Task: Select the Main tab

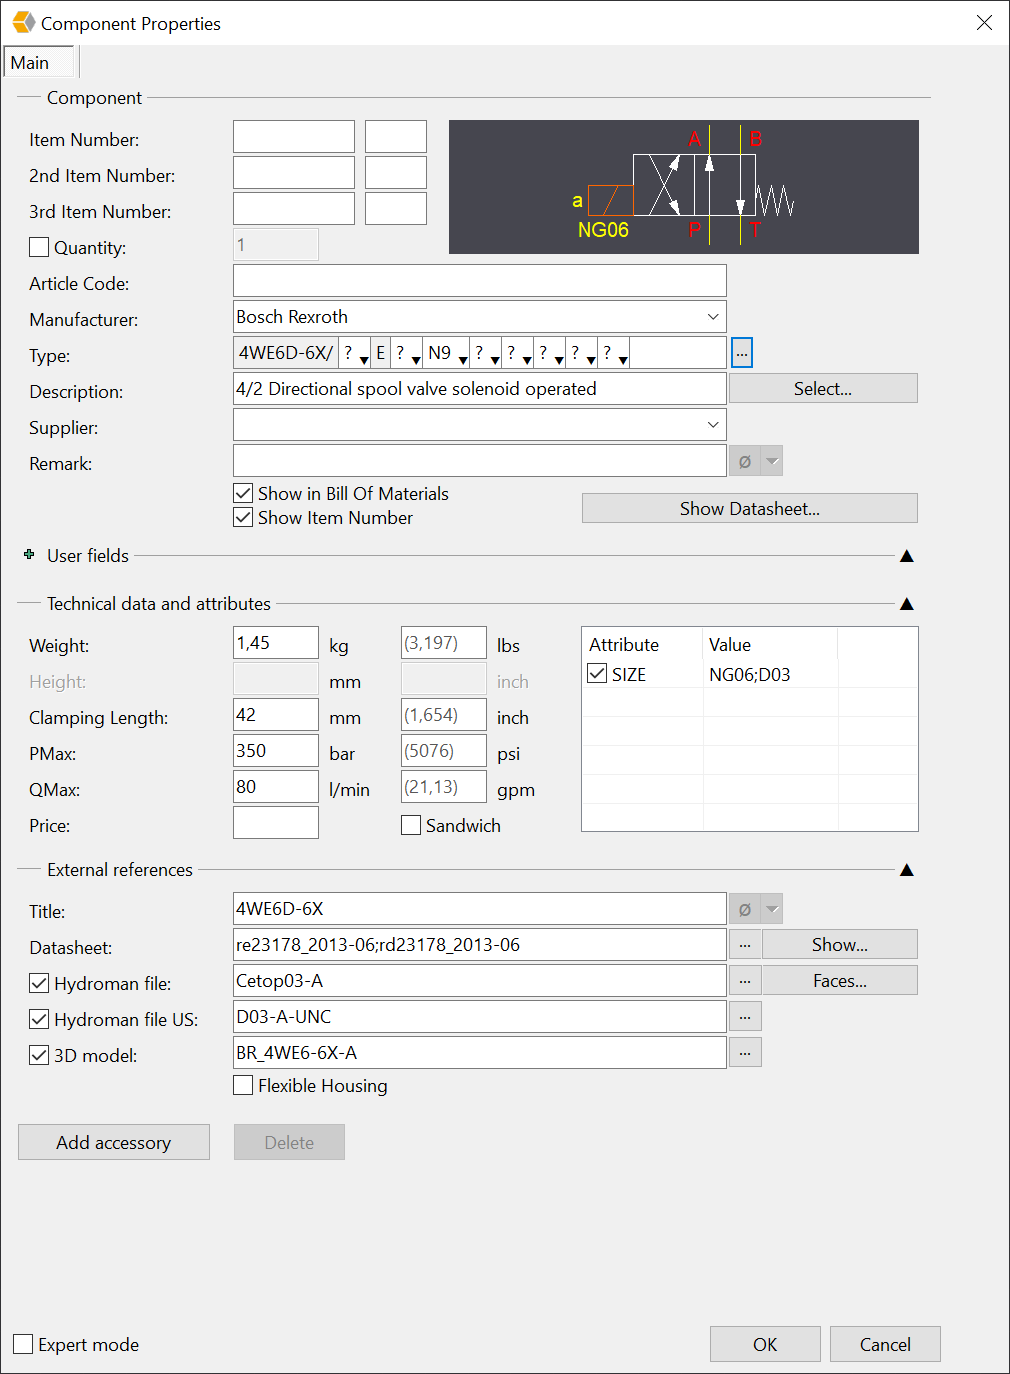Action: point(37,61)
